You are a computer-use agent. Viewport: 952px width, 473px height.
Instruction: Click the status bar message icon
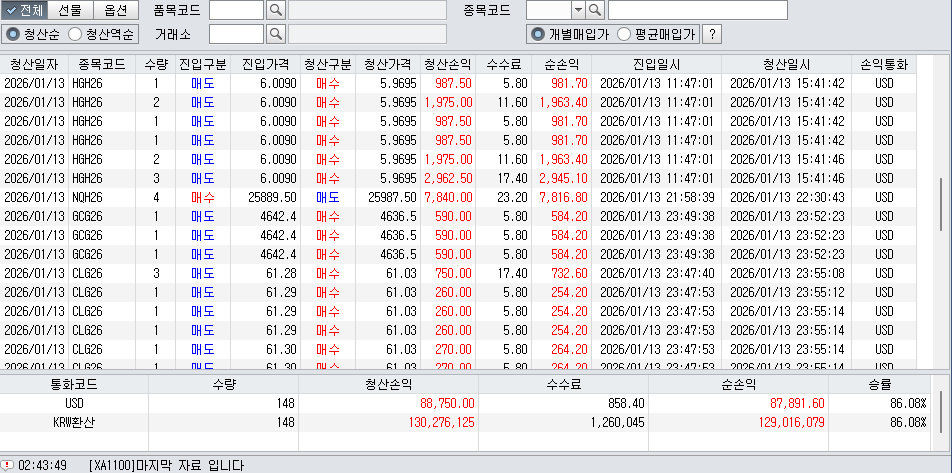coord(8,466)
